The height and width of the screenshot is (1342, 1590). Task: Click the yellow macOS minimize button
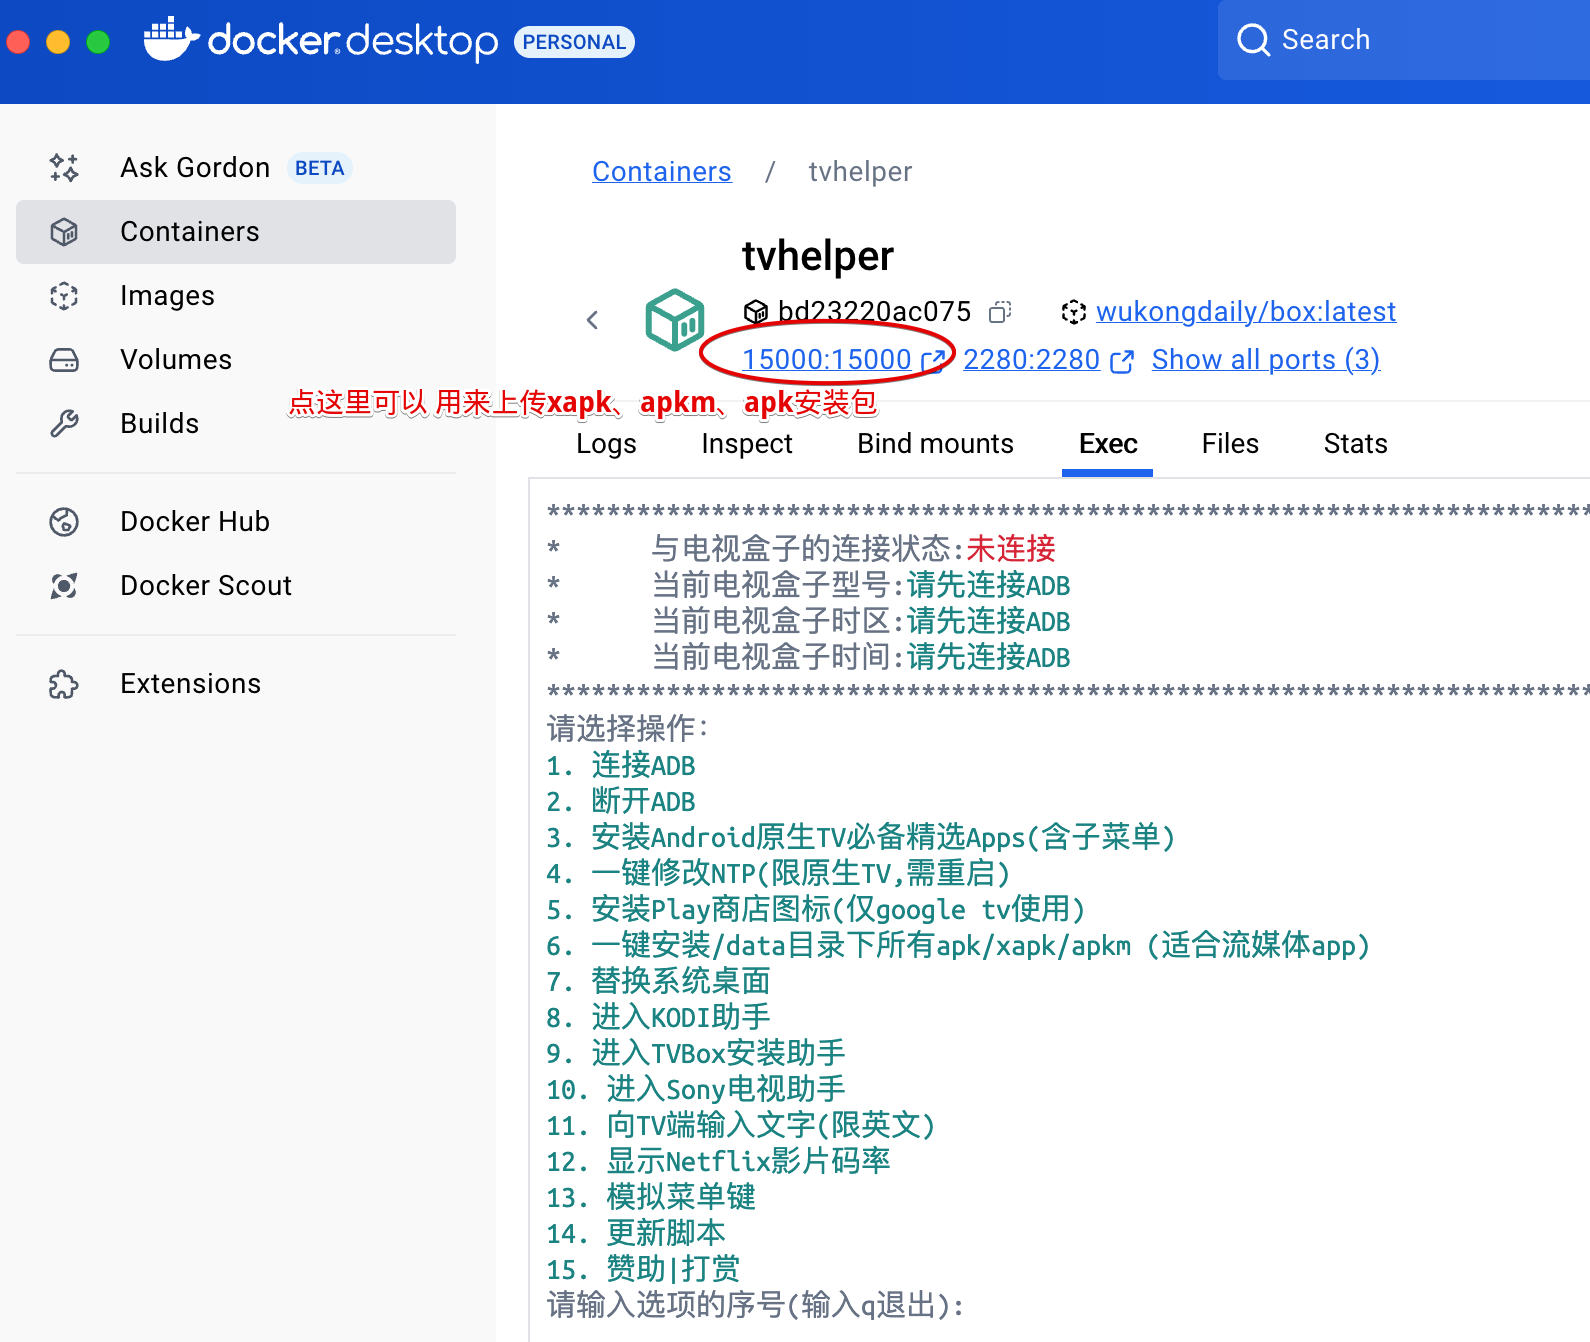58,42
